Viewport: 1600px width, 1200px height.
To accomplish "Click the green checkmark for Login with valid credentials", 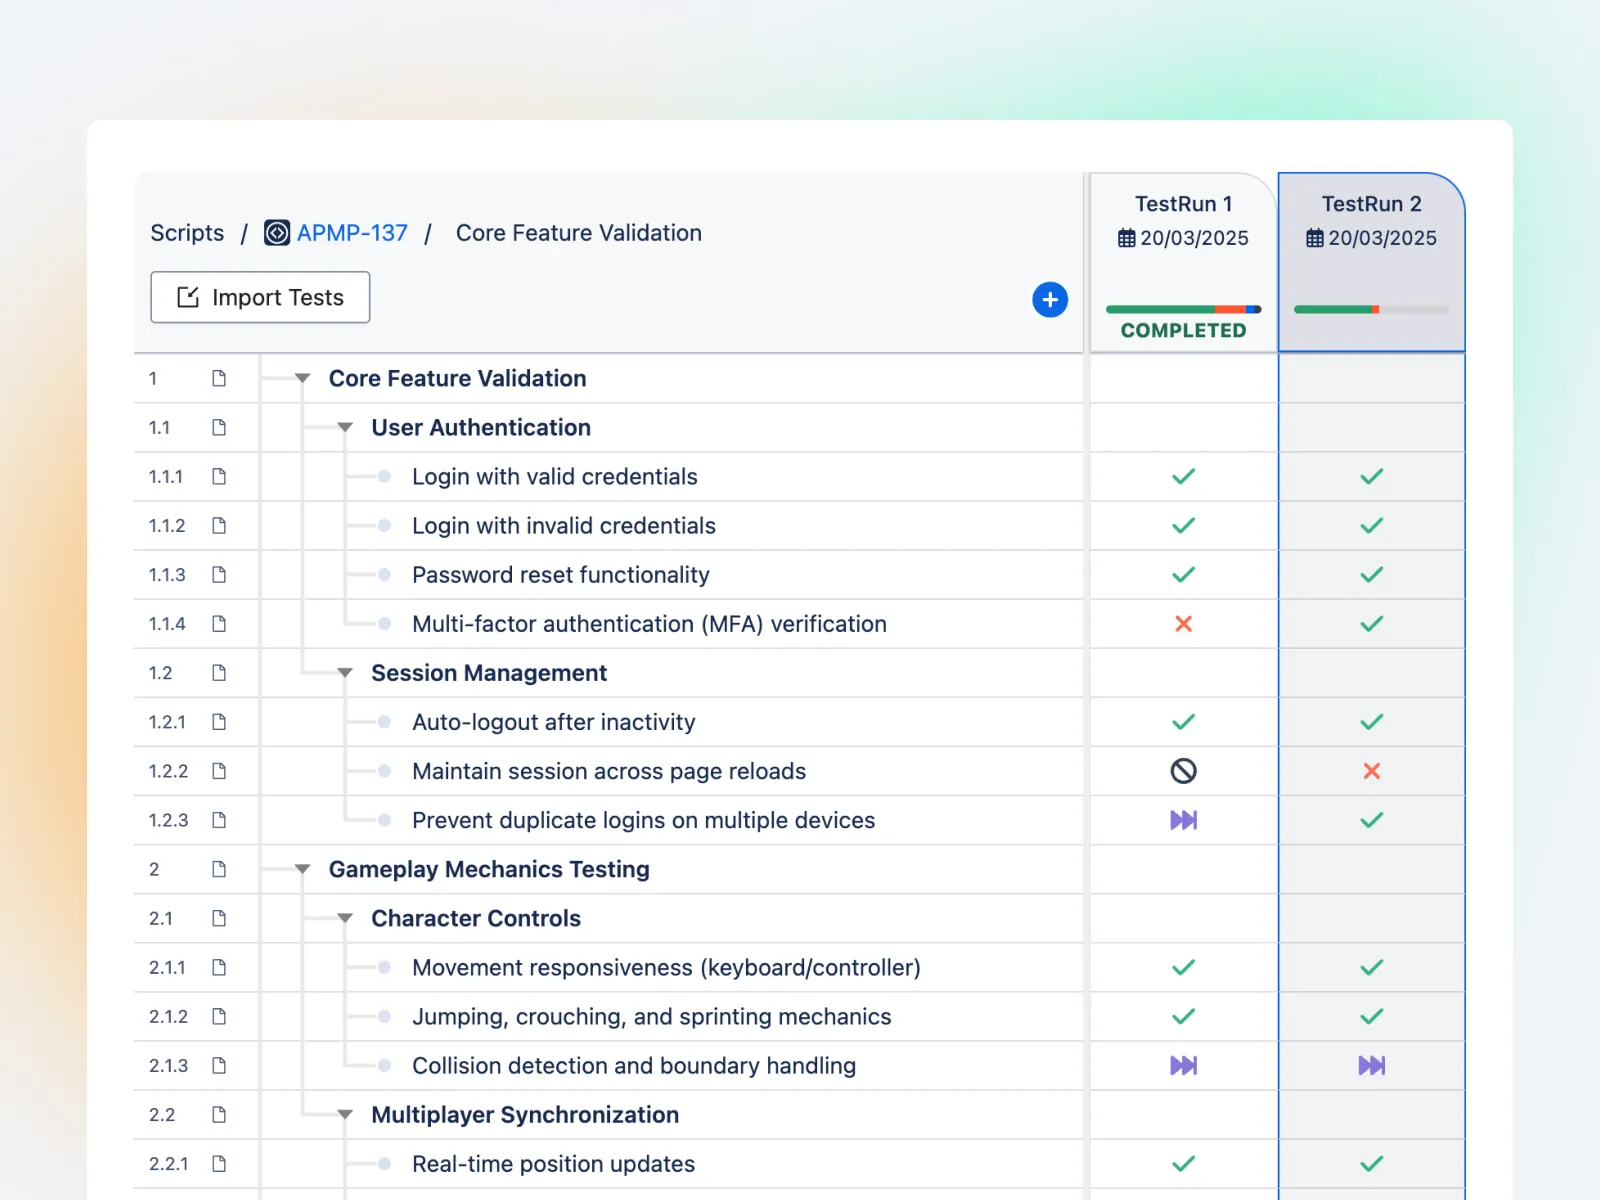I will 1183,477.
